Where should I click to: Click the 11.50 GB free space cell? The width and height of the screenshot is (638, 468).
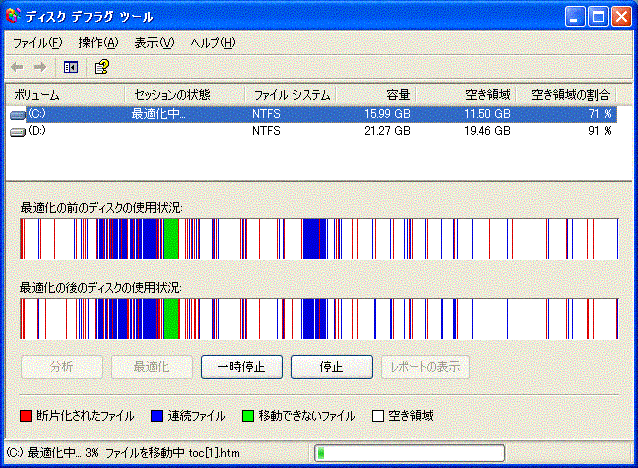pyautogui.click(x=487, y=114)
